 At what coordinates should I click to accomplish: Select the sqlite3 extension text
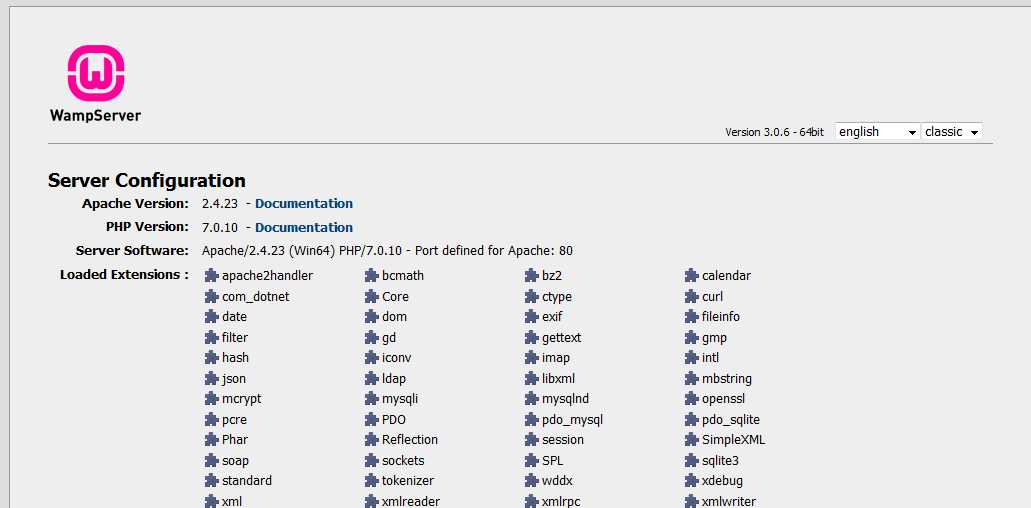[720, 461]
